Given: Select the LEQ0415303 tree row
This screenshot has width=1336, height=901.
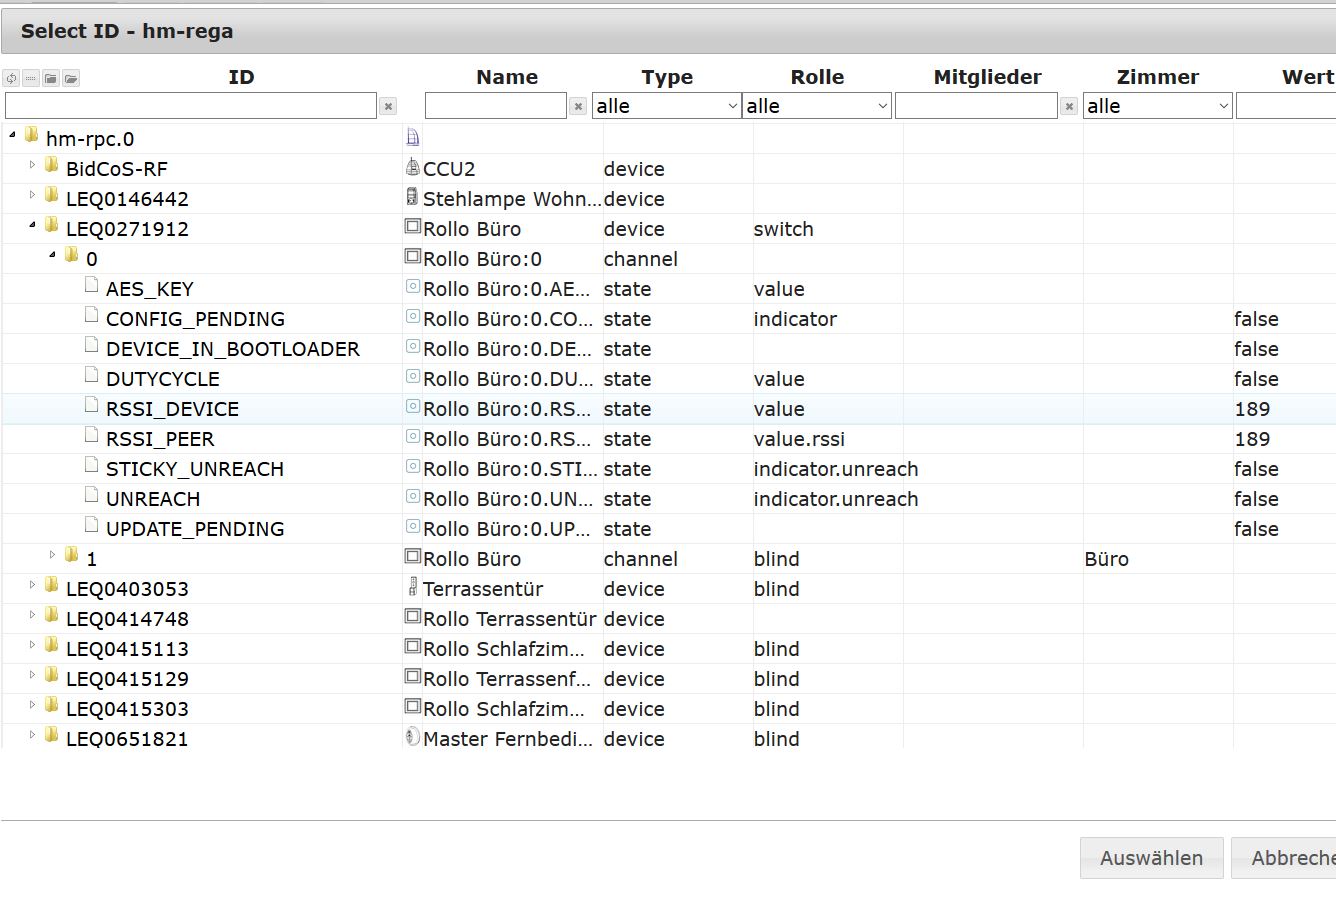Looking at the screenshot, I should [668, 709].
